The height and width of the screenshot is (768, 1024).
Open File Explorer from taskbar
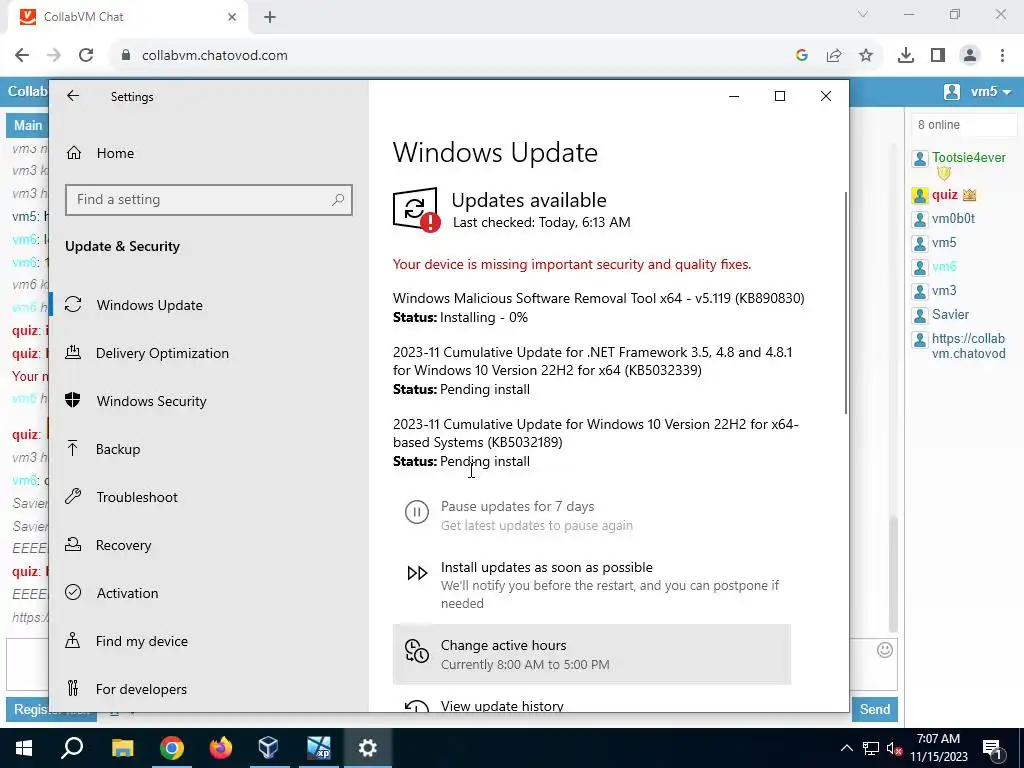point(122,748)
